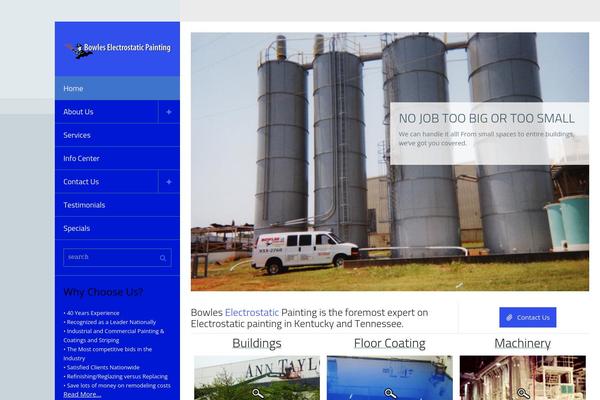Go to the Home menu item
Viewport: 600px width, 400px height.
117,88
